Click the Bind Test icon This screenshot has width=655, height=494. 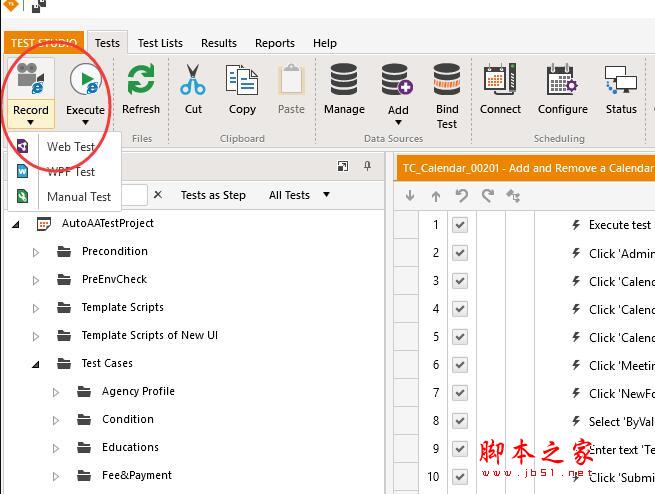[447, 79]
